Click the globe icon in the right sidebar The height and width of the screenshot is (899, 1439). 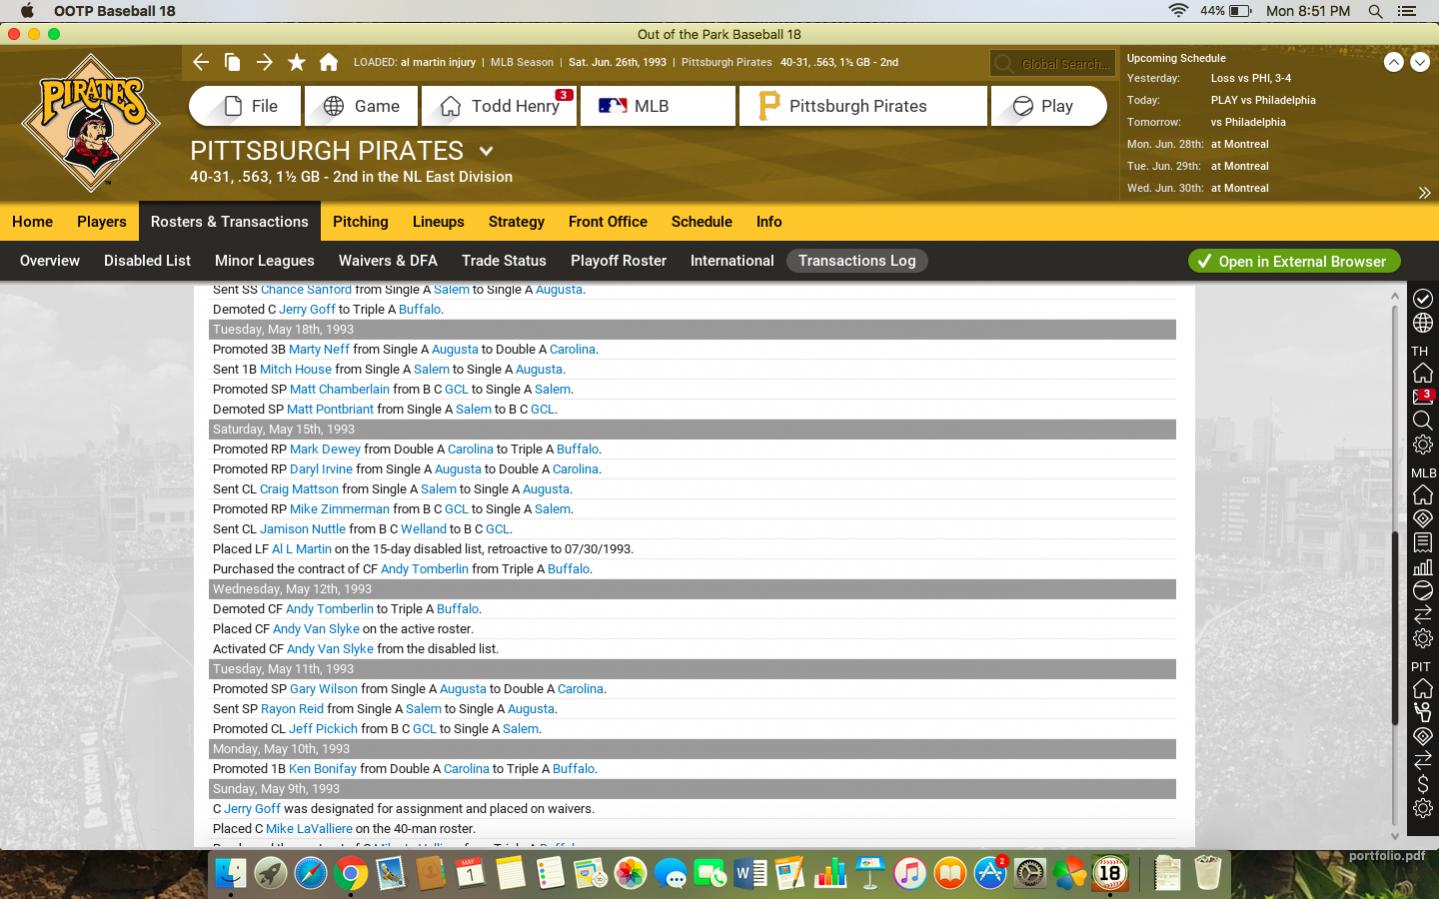pyautogui.click(x=1422, y=323)
